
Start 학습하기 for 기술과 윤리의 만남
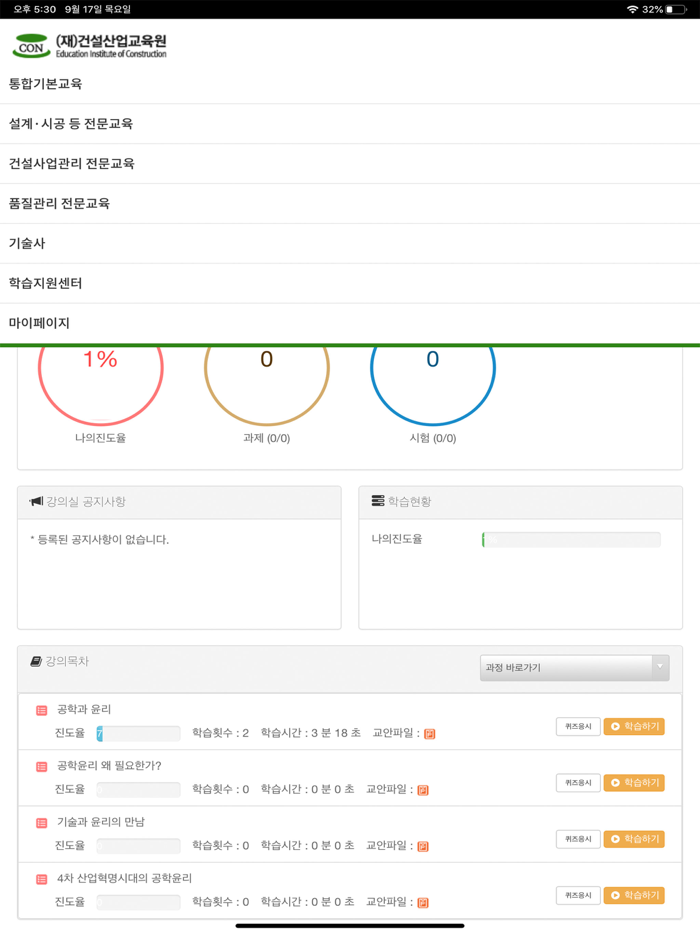pyautogui.click(x=634, y=839)
